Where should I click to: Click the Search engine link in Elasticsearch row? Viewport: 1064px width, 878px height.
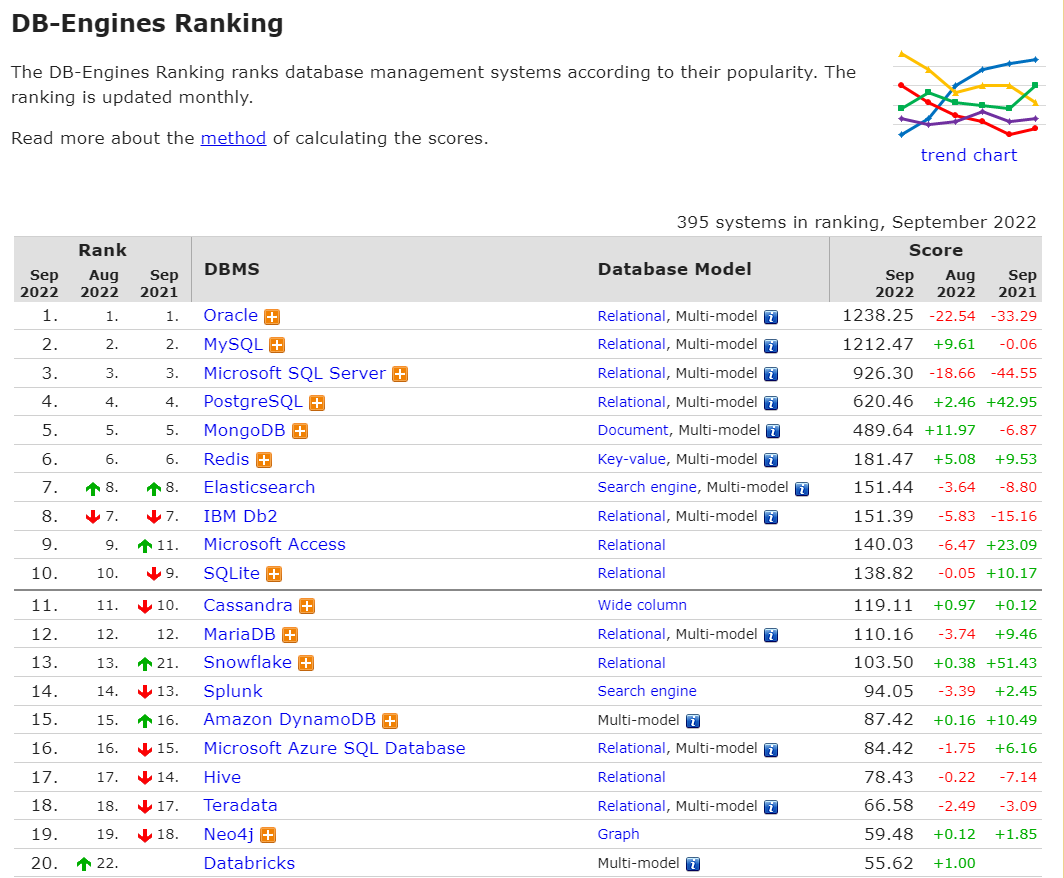click(x=647, y=487)
